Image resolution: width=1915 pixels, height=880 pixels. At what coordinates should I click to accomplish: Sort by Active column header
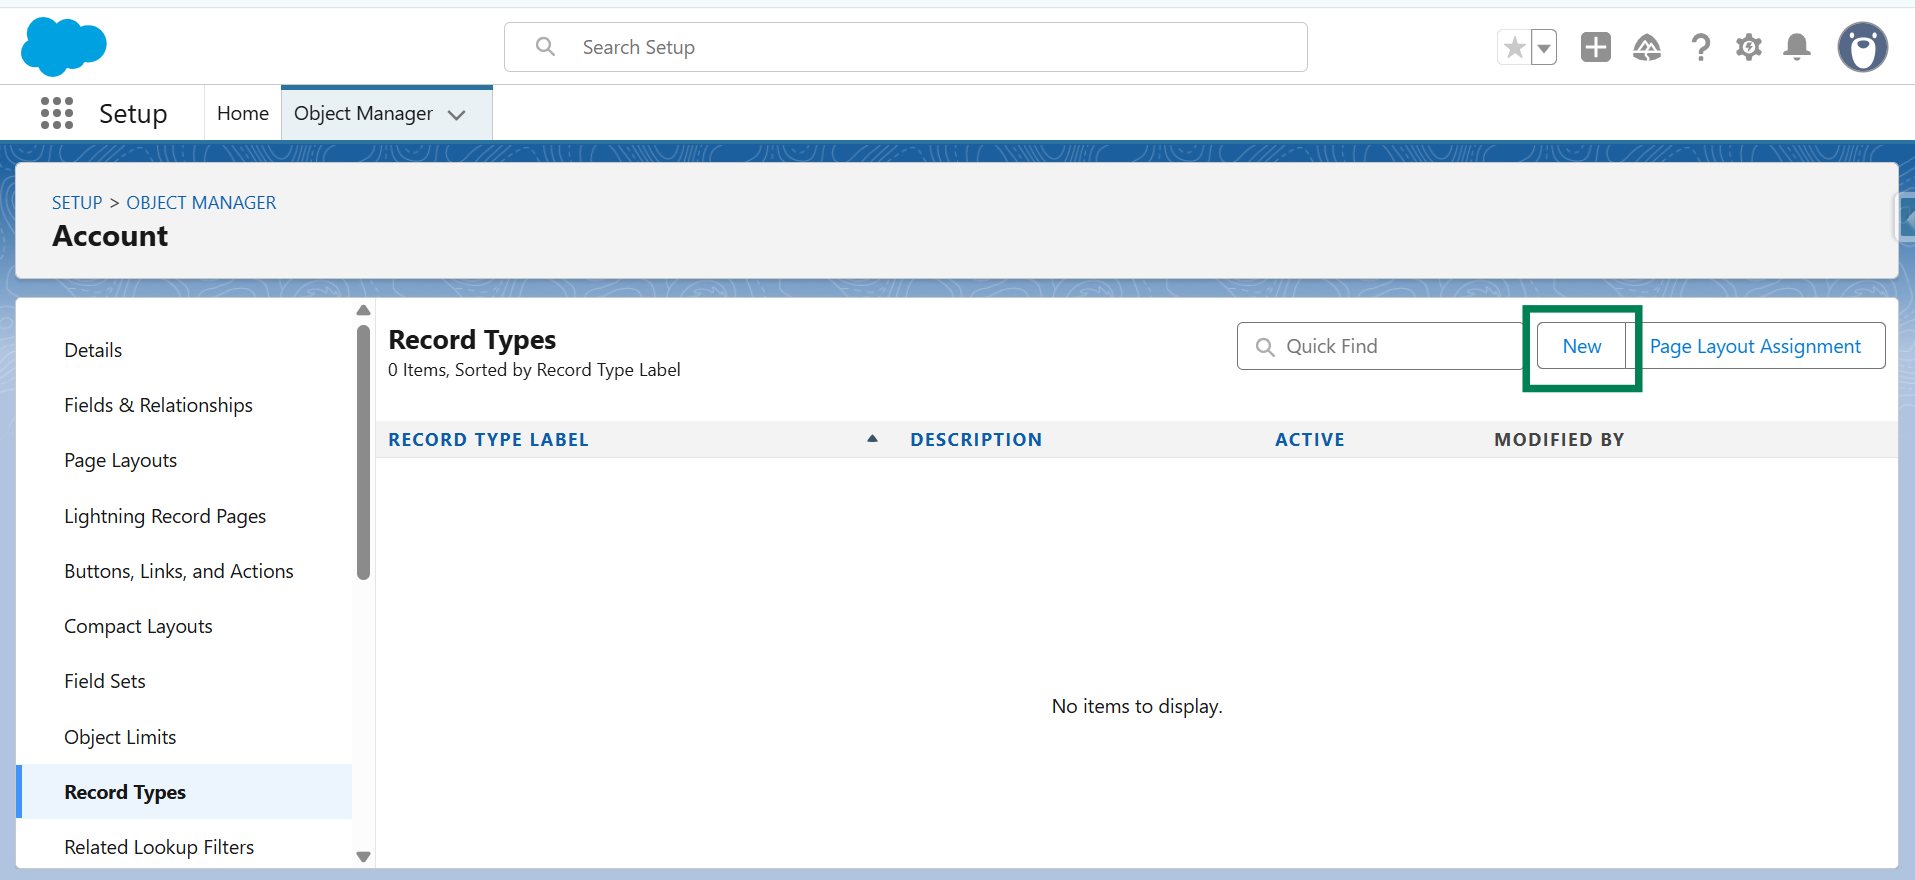coord(1310,440)
